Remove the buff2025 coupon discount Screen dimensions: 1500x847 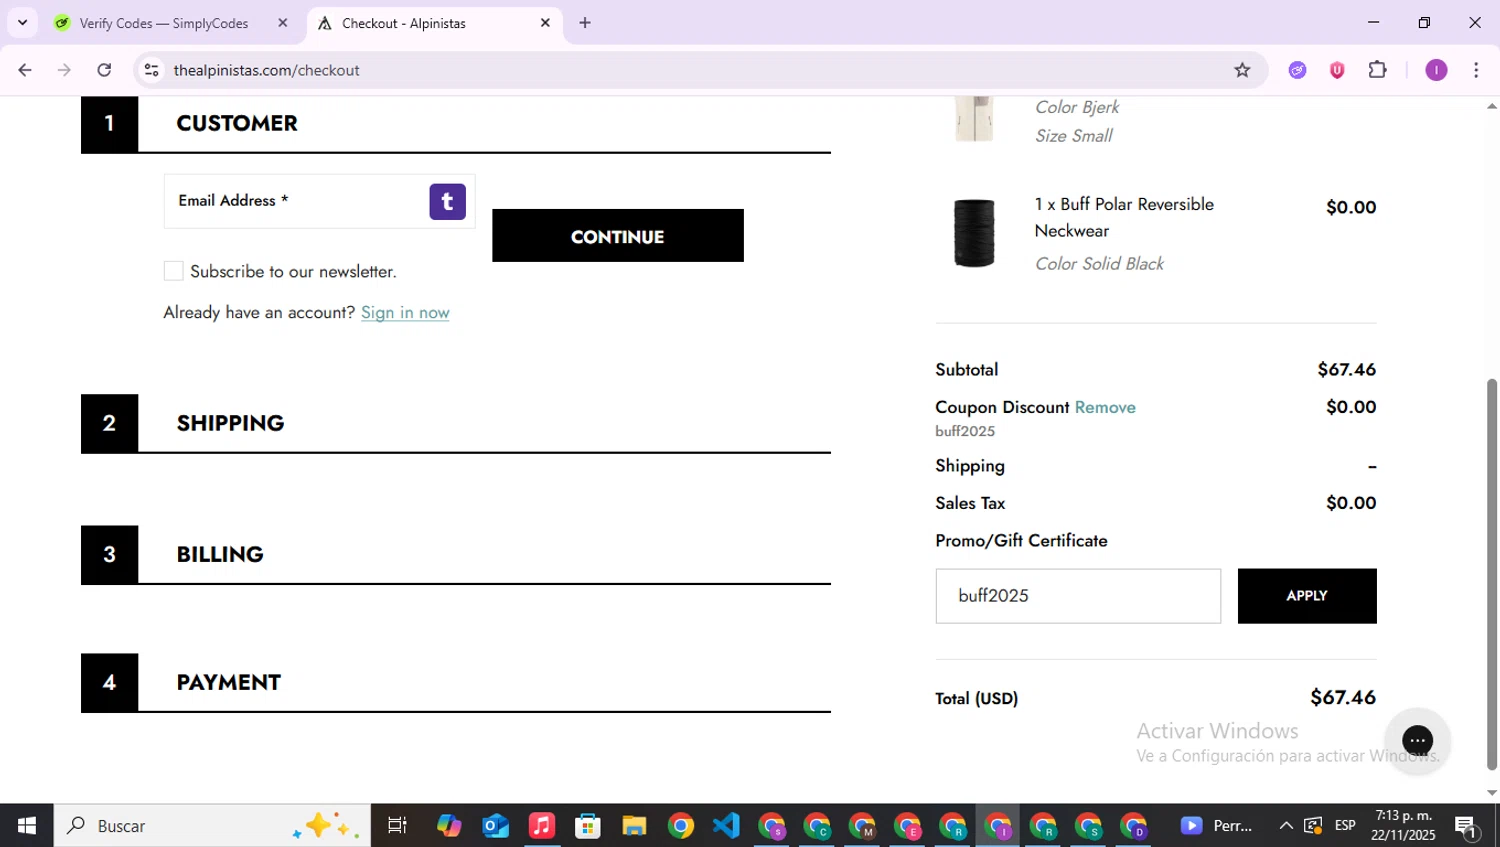pyautogui.click(x=1105, y=407)
